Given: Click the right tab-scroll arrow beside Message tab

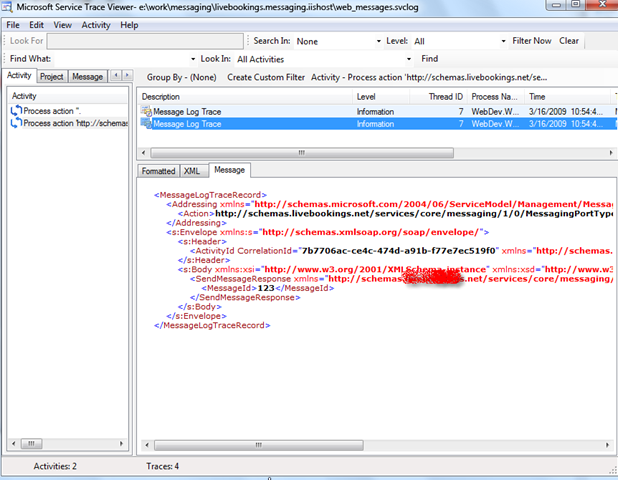Looking at the screenshot, I should point(127,76).
